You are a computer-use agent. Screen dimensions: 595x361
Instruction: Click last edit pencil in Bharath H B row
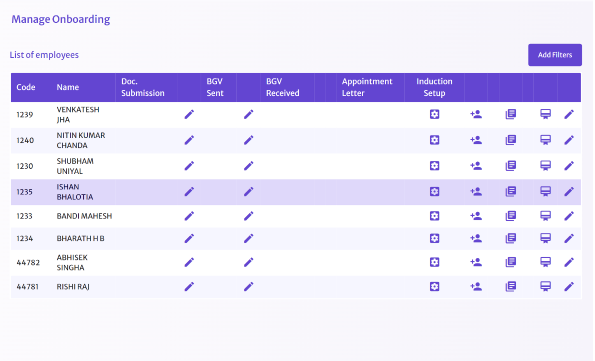click(x=569, y=238)
